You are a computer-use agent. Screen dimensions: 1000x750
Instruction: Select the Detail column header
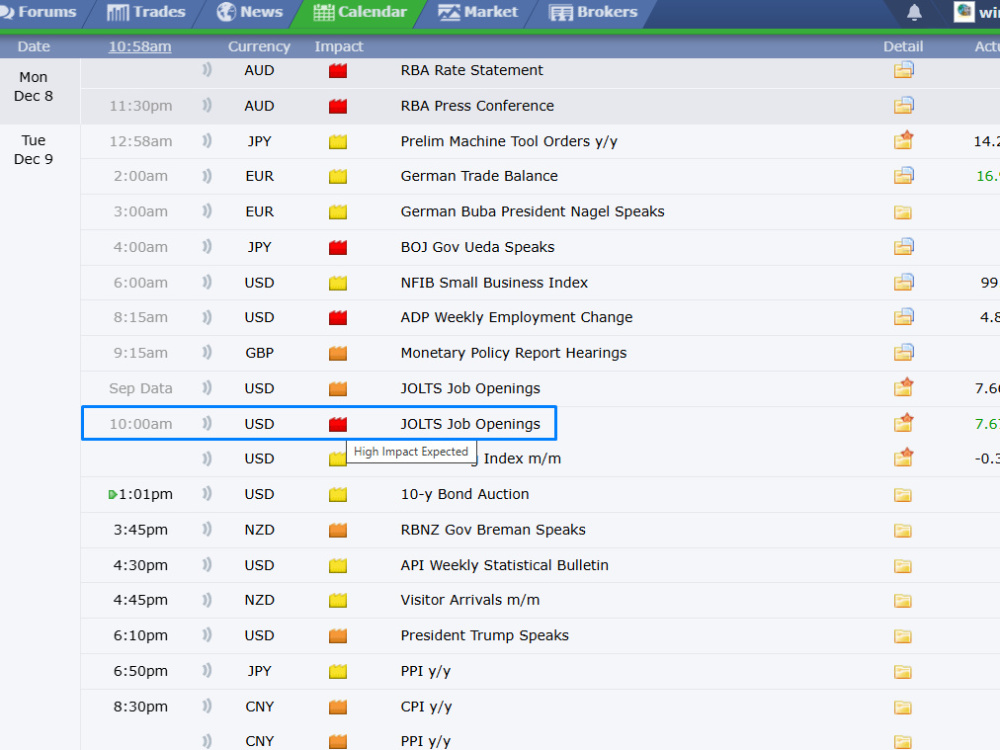903,47
